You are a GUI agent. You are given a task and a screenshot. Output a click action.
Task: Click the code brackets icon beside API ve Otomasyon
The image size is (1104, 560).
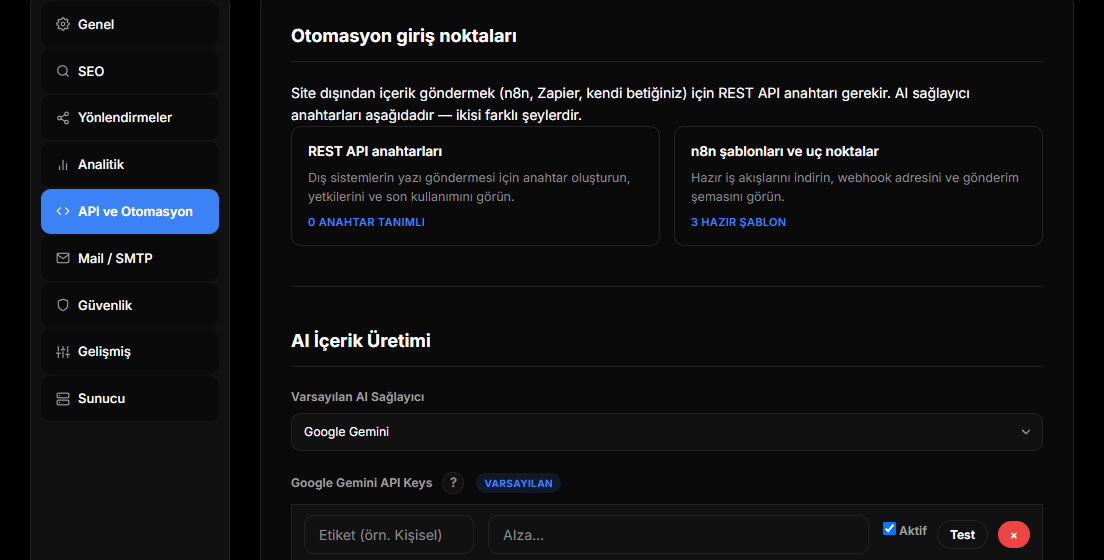click(63, 211)
